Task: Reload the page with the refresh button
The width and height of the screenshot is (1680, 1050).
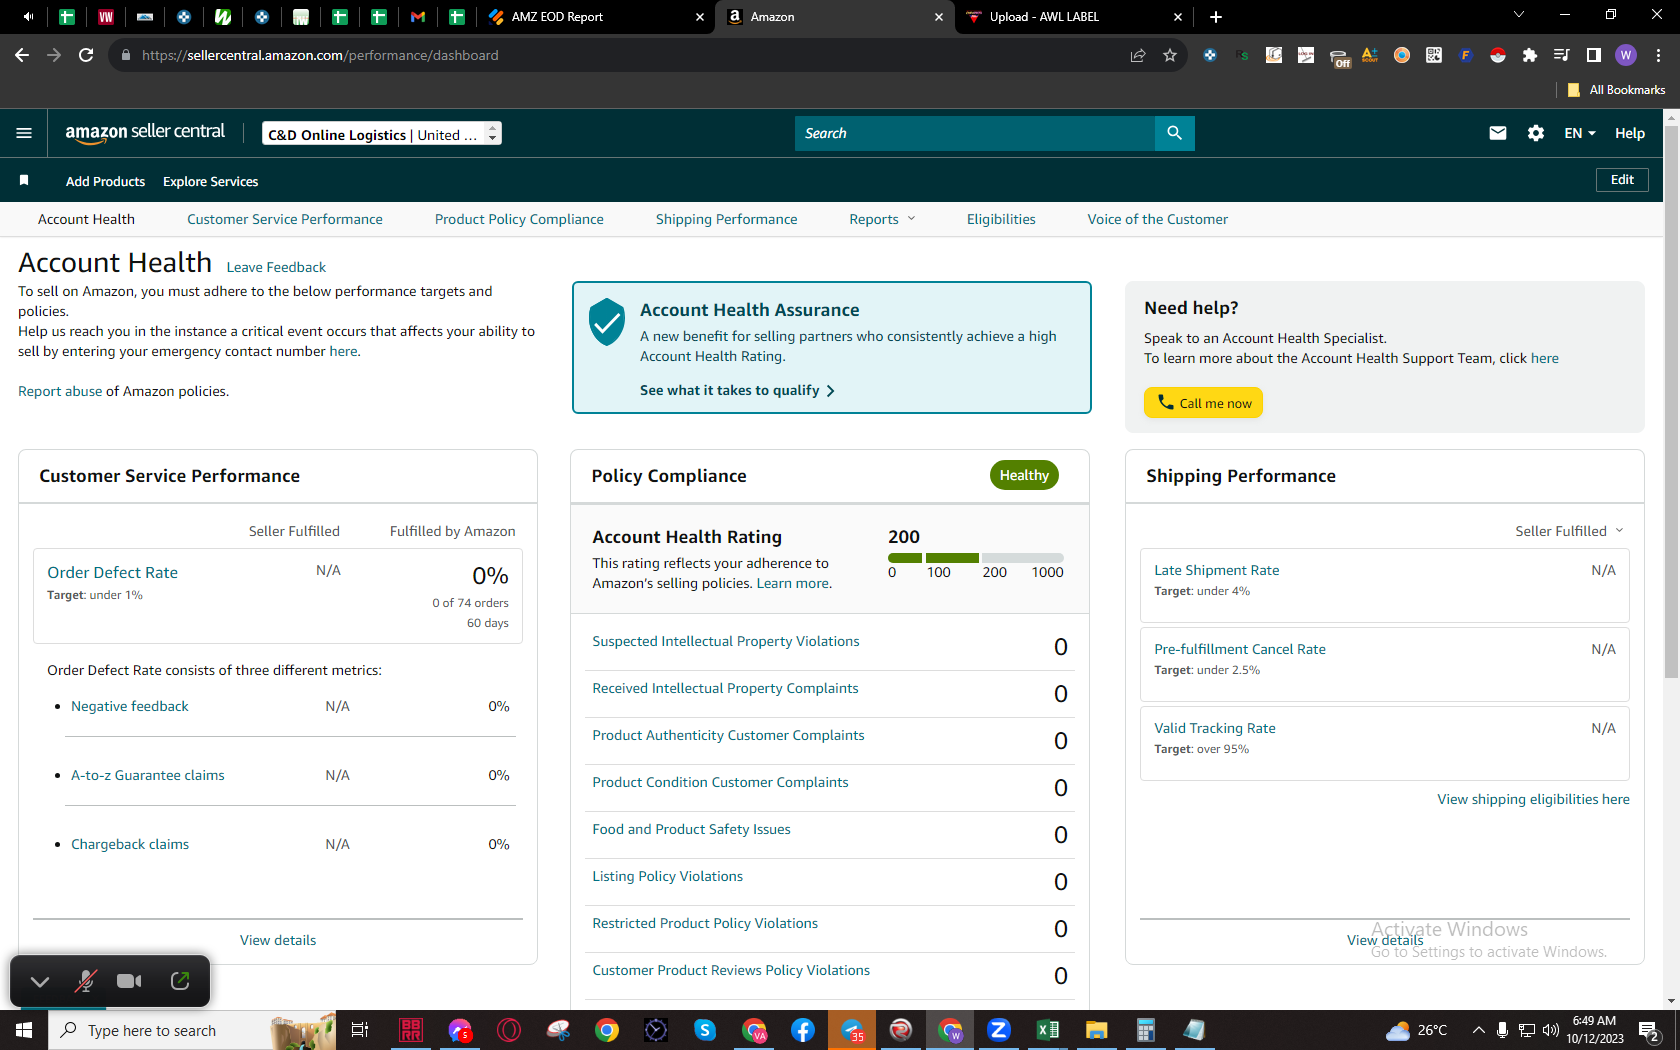Action: coord(86,55)
